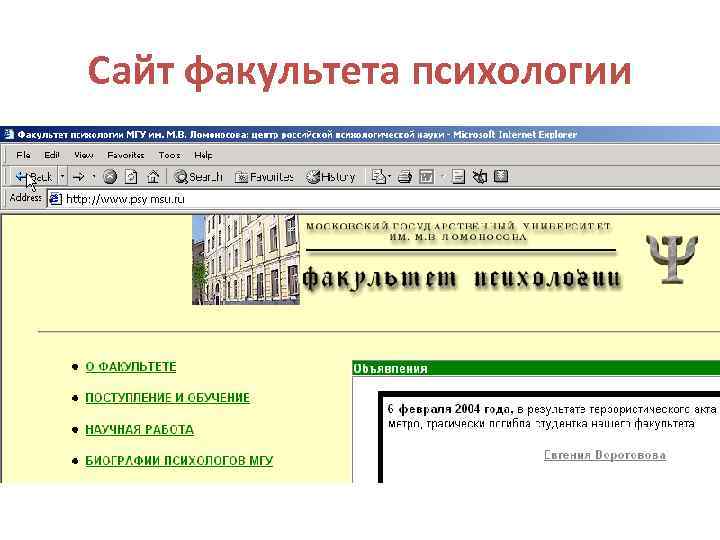Open the History toolbar button
The width and height of the screenshot is (720, 540).
tap(331, 177)
